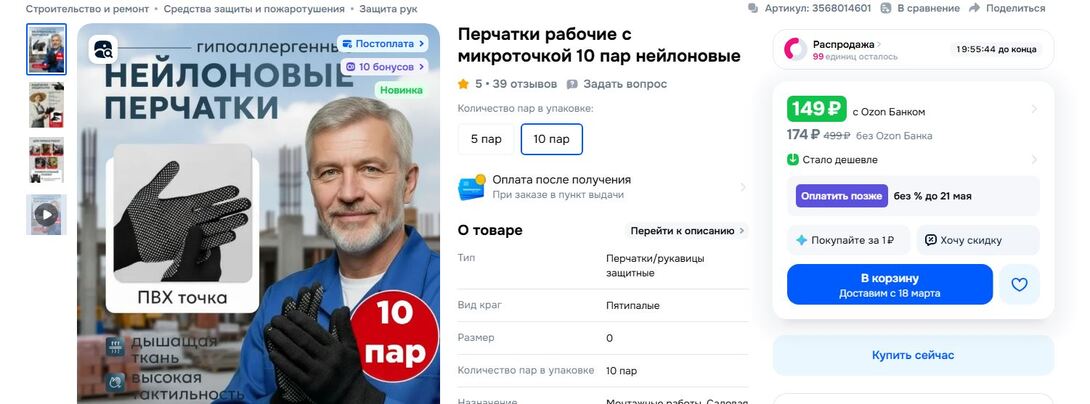Click the green price dropped arrow icon

(793, 159)
